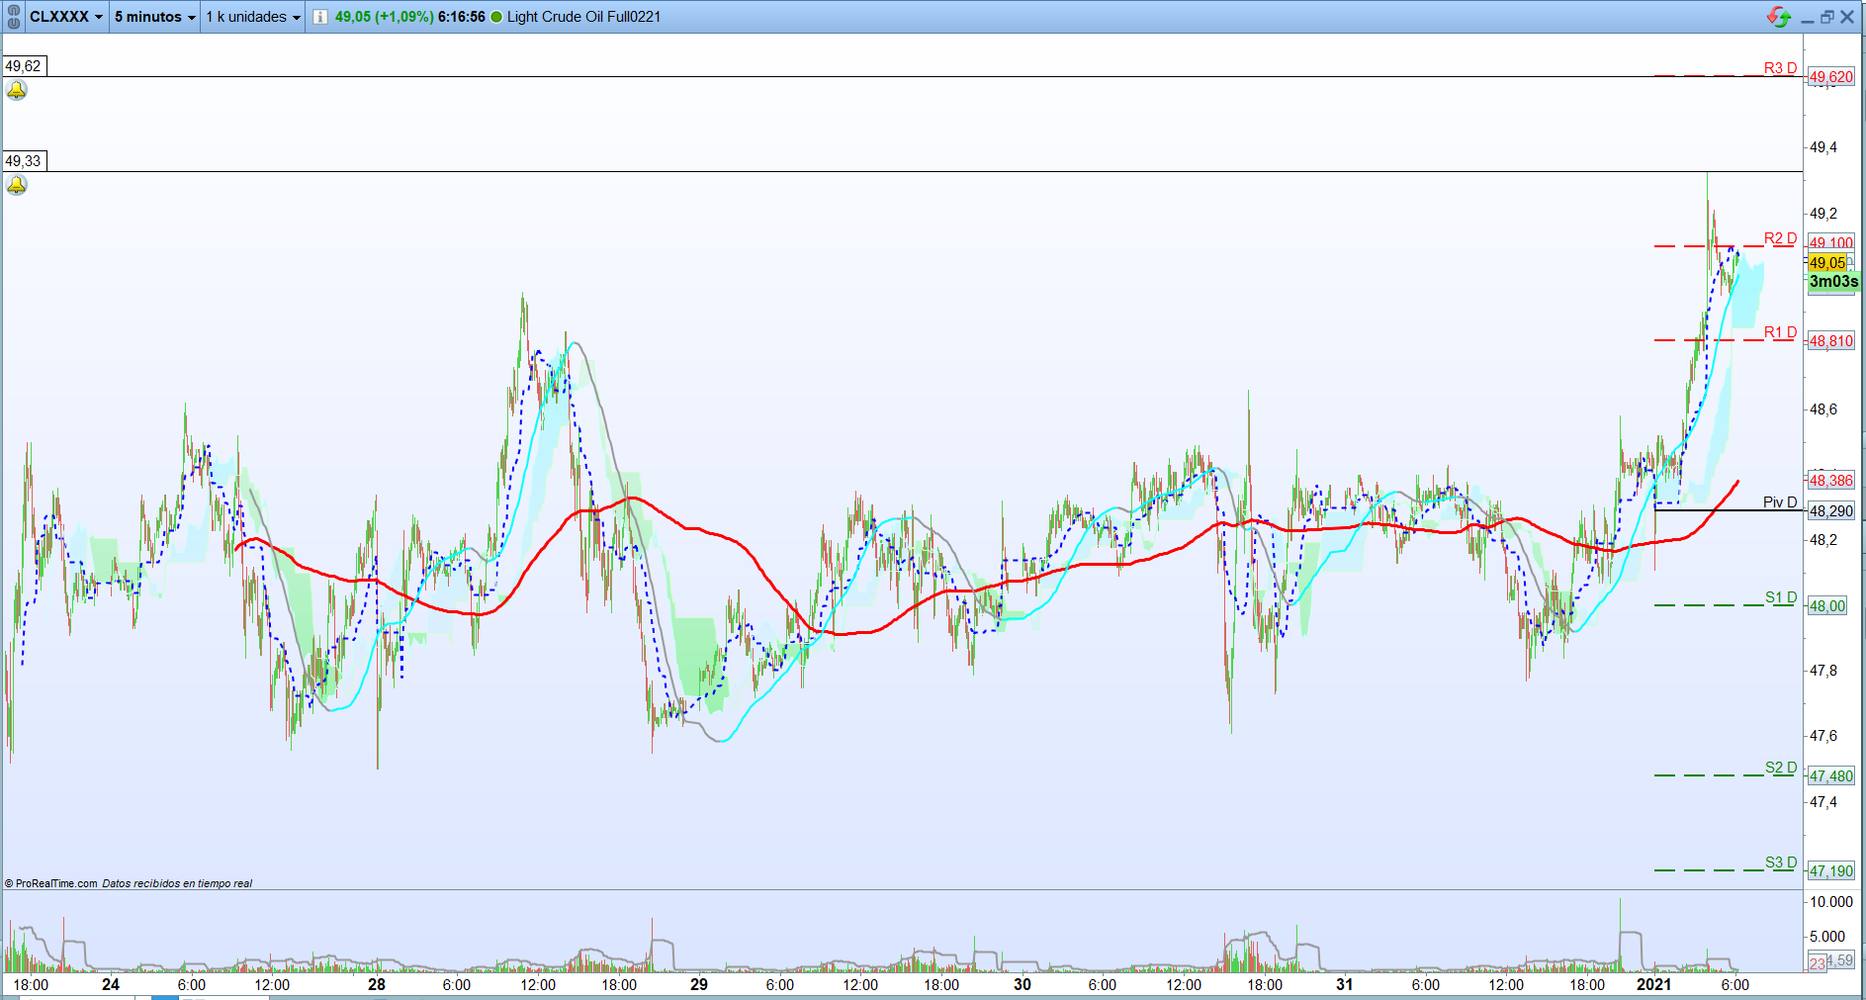Click the R2 D resistance label
1866x1000 pixels.
click(x=1780, y=238)
